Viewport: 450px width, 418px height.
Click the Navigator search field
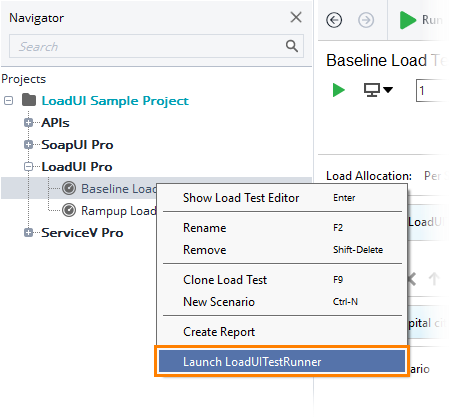pyautogui.click(x=156, y=46)
